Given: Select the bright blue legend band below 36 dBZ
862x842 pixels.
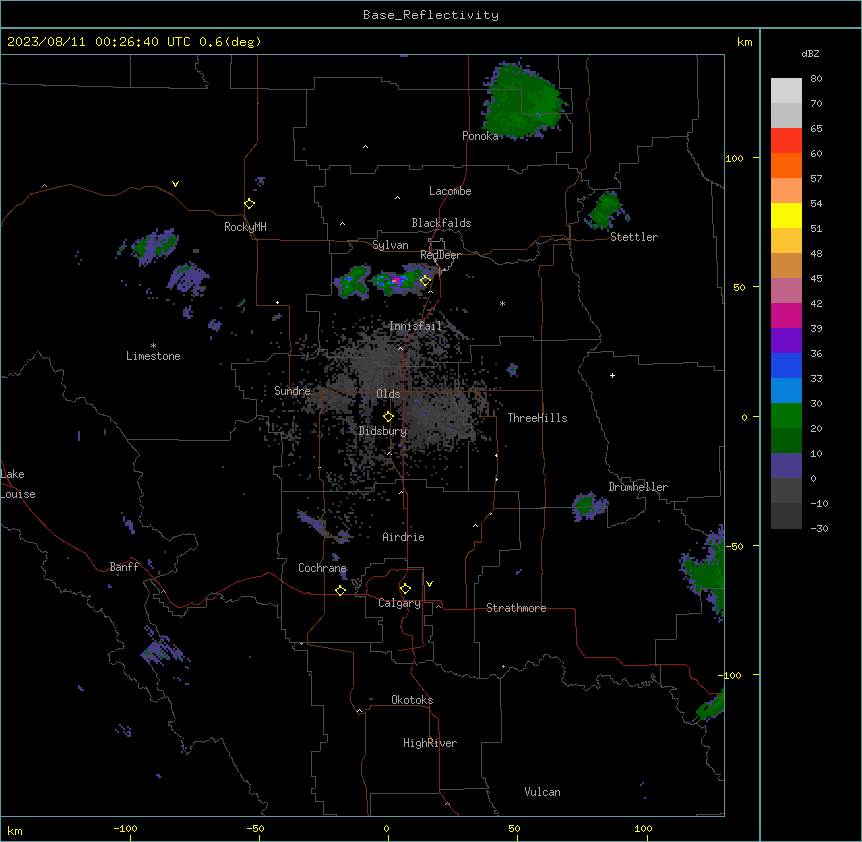Looking at the screenshot, I should (786, 365).
